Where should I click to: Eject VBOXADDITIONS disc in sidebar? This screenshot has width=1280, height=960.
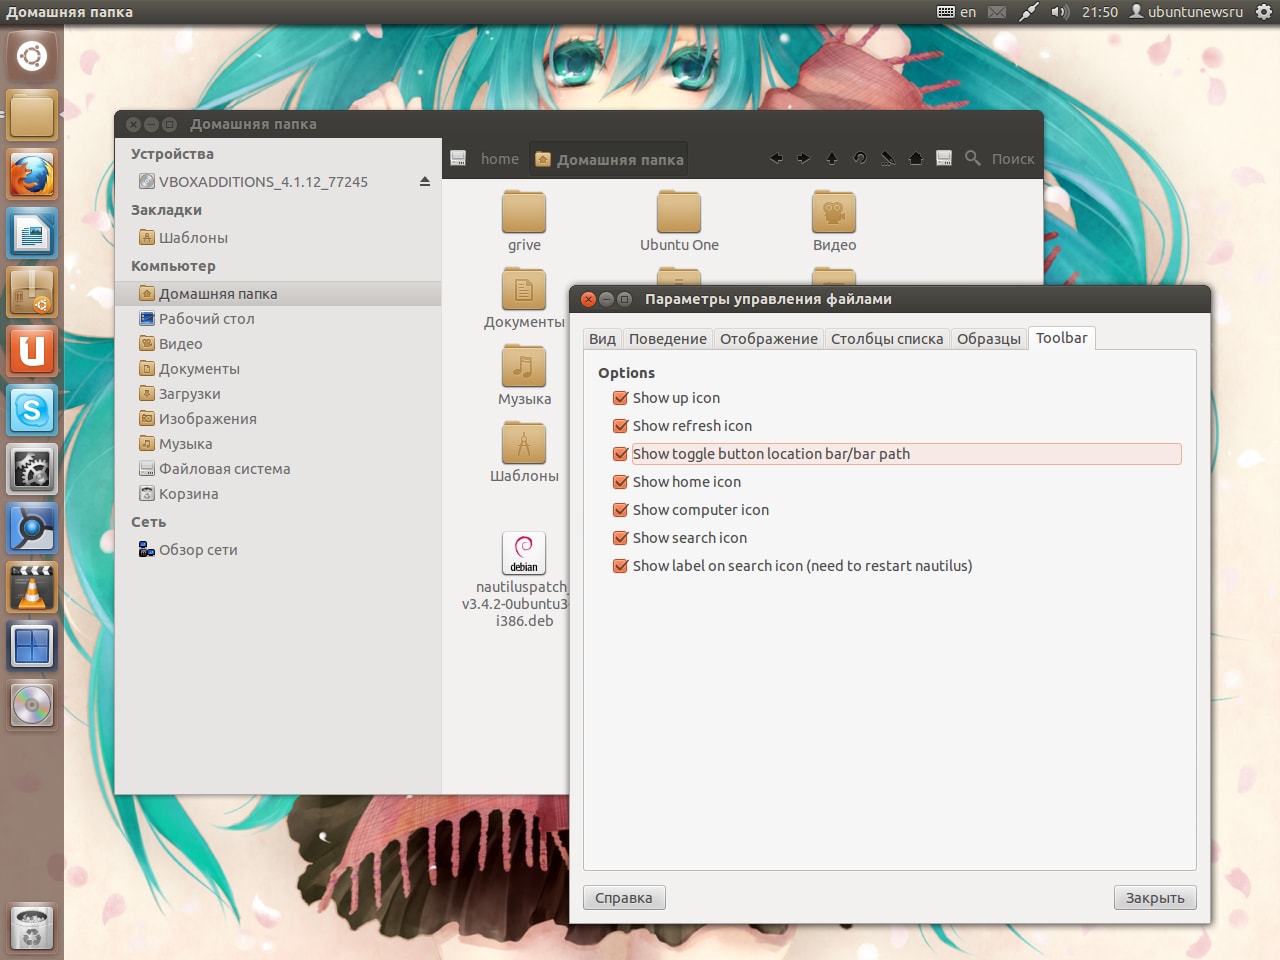coord(425,182)
